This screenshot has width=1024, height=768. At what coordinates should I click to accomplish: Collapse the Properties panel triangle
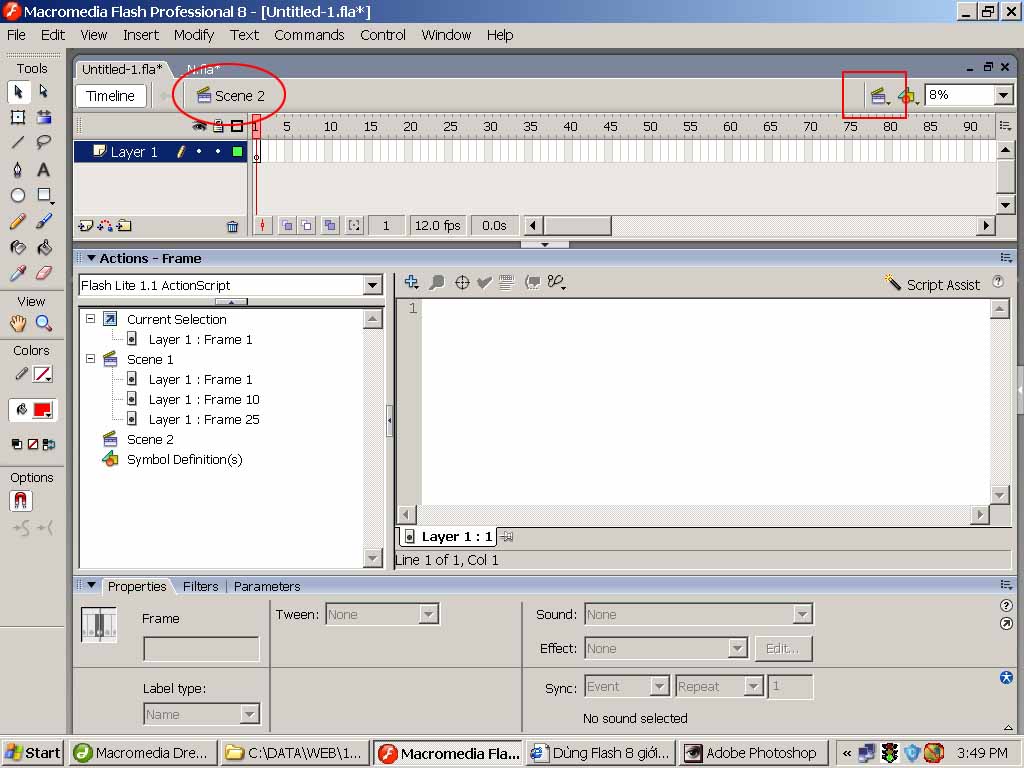point(91,585)
